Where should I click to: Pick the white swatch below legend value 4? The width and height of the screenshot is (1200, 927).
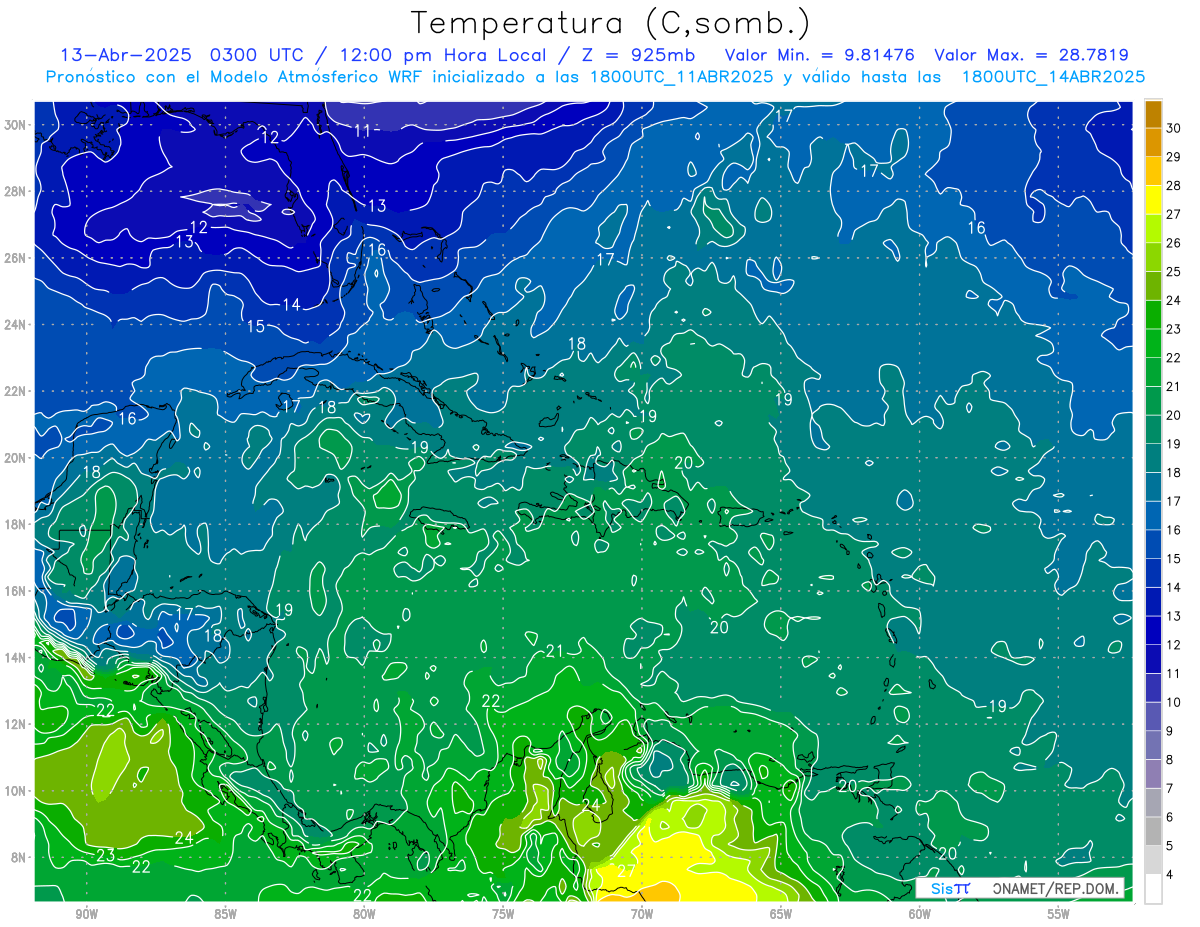click(1153, 889)
